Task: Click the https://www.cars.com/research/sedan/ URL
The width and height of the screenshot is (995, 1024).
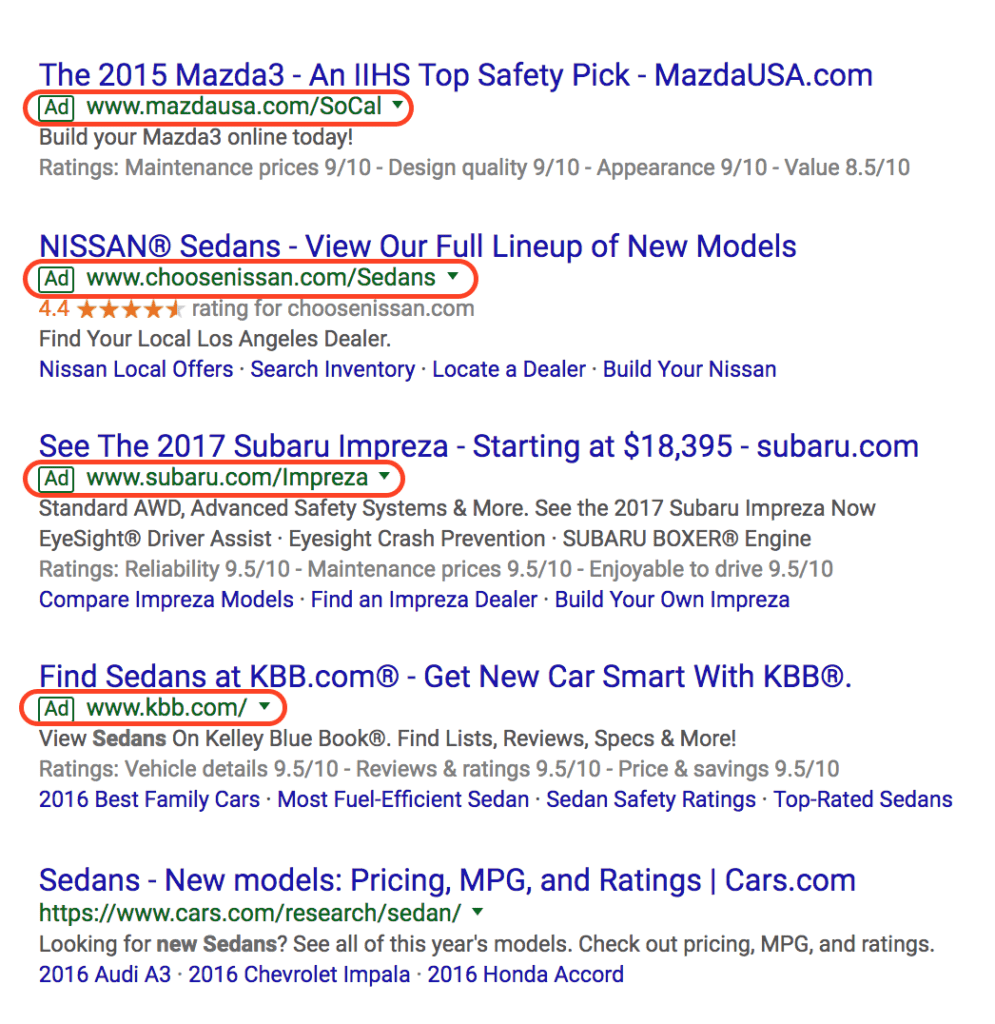Action: 251,913
